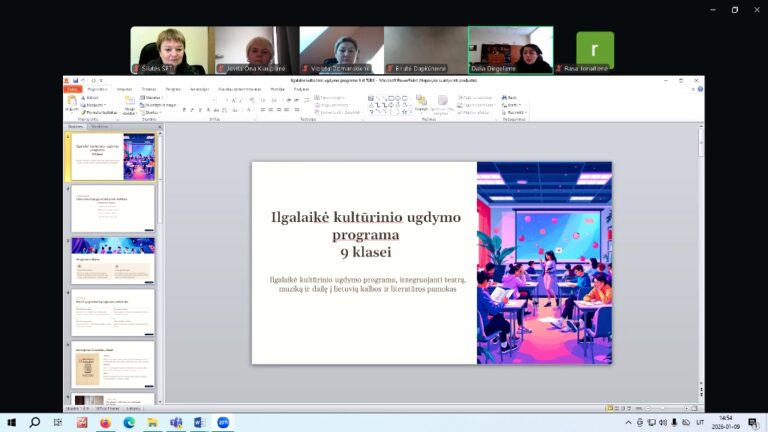Switch to the Design ribbon tab
This screenshot has width=768, height=432.
149,89
